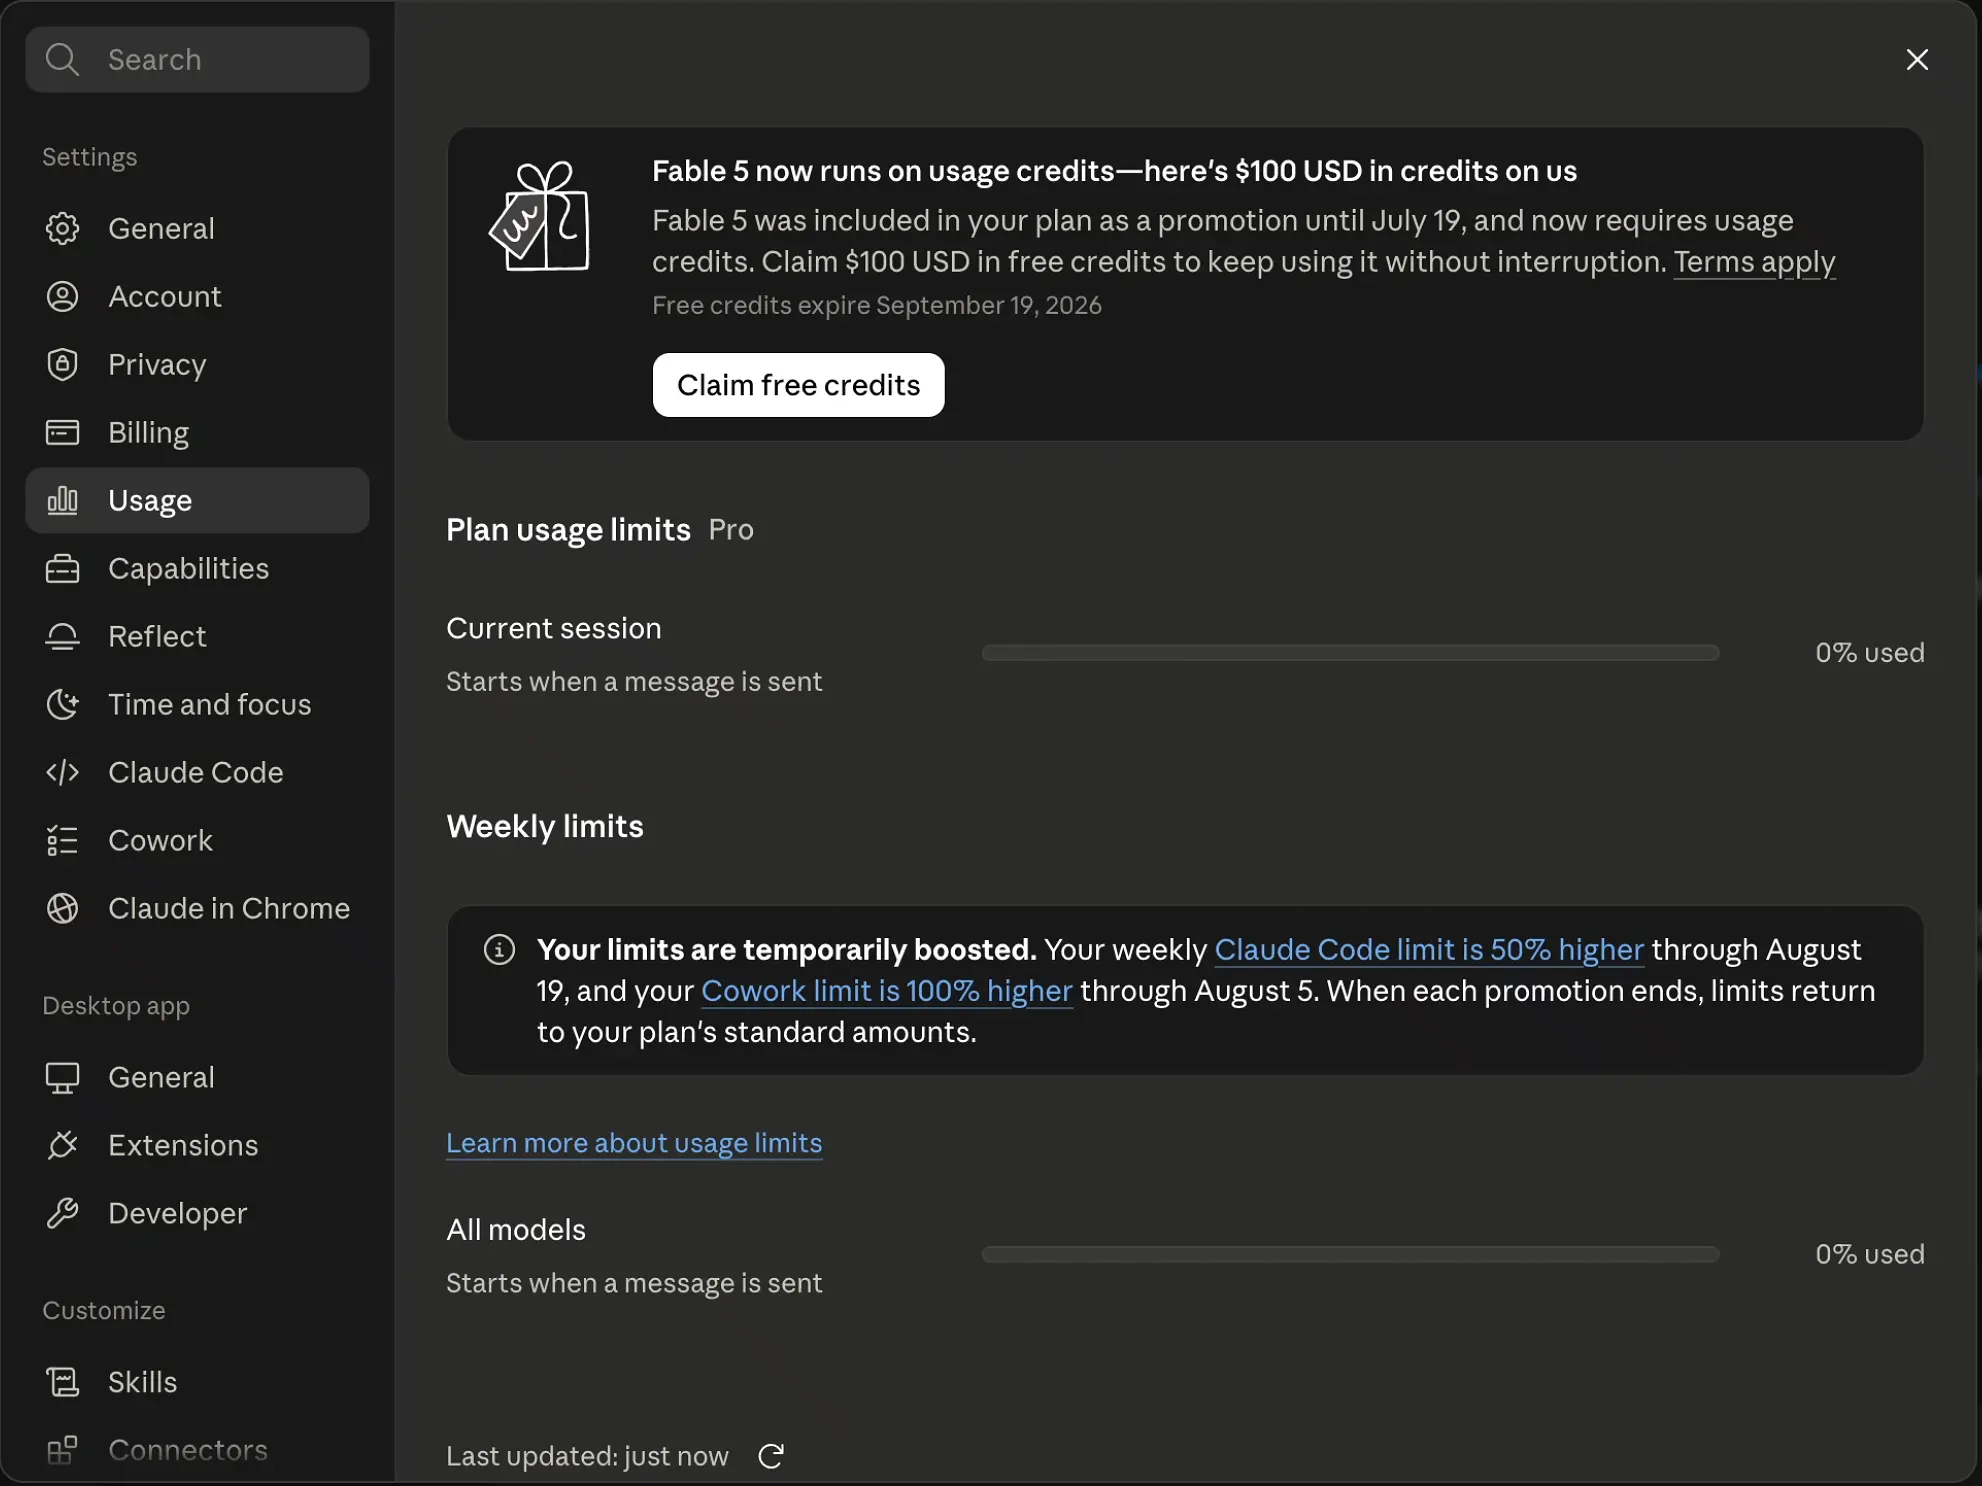1982x1486 pixels.
Task: Click the Current session label
Action: 554,629
